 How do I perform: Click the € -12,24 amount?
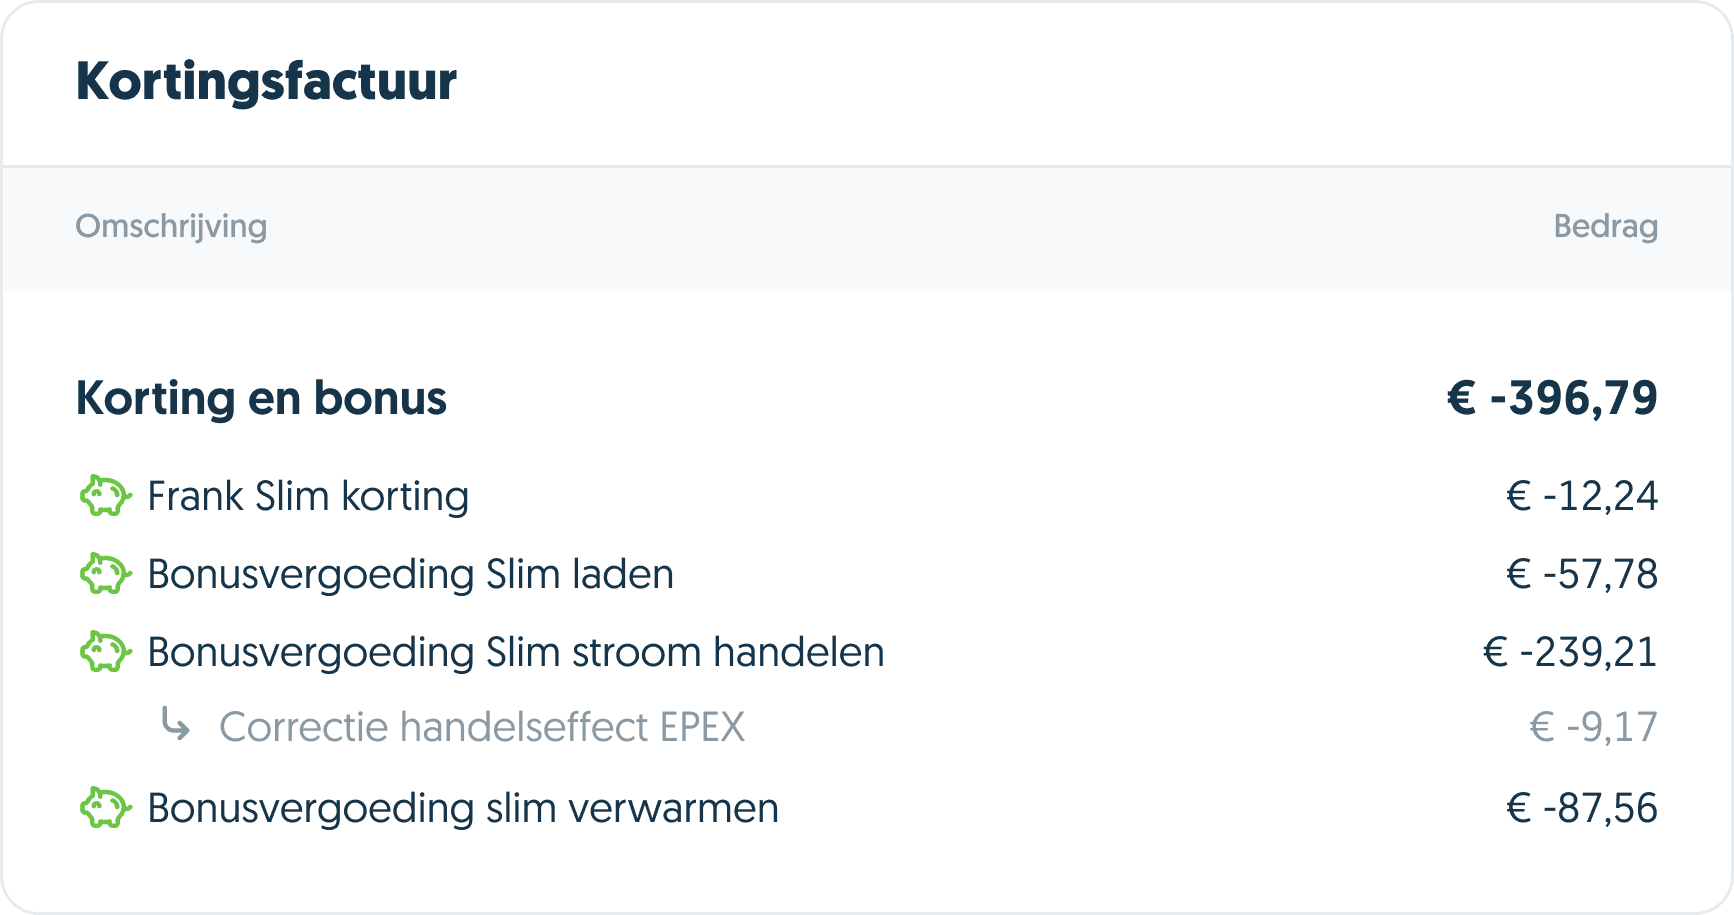pos(1582,496)
